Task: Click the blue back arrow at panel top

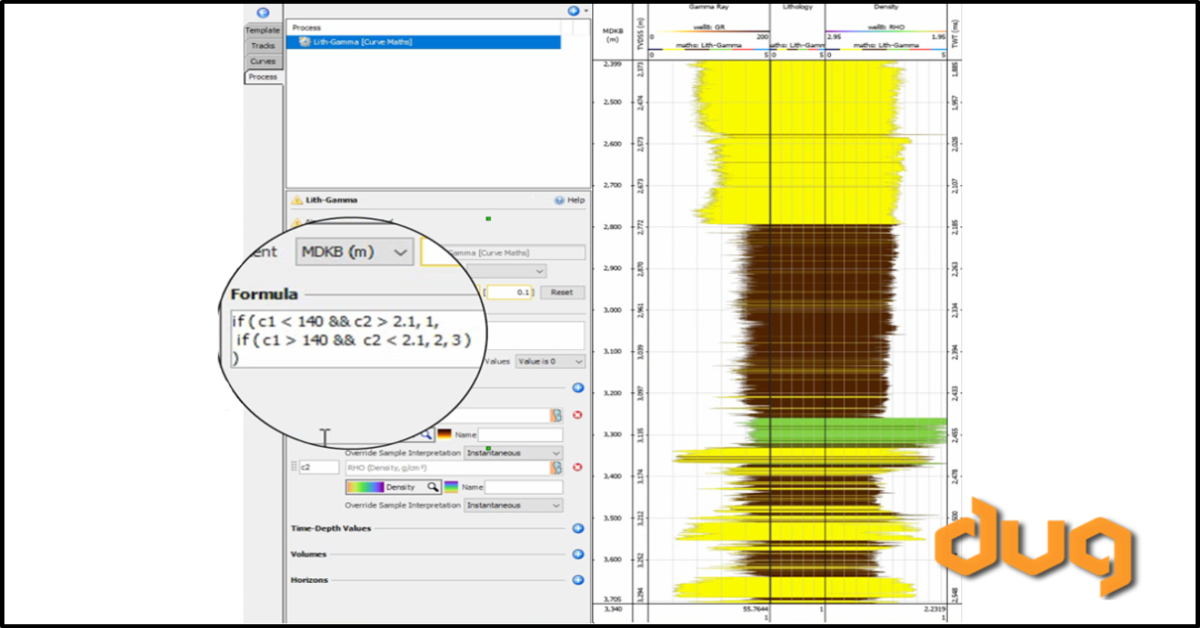Action: click(x=262, y=13)
